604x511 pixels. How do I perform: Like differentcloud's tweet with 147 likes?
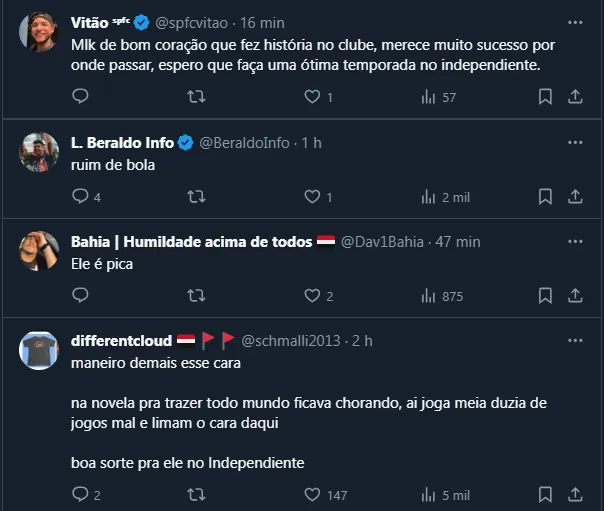coord(313,494)
